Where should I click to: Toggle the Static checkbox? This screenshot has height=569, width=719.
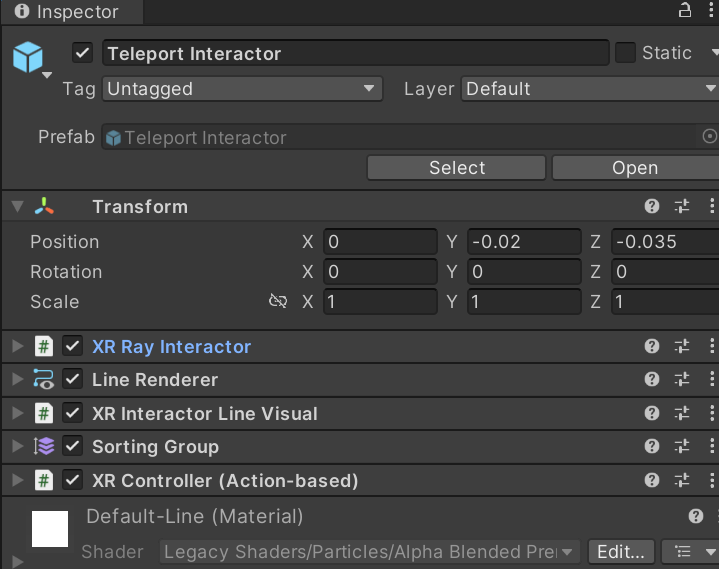[625, 53]
